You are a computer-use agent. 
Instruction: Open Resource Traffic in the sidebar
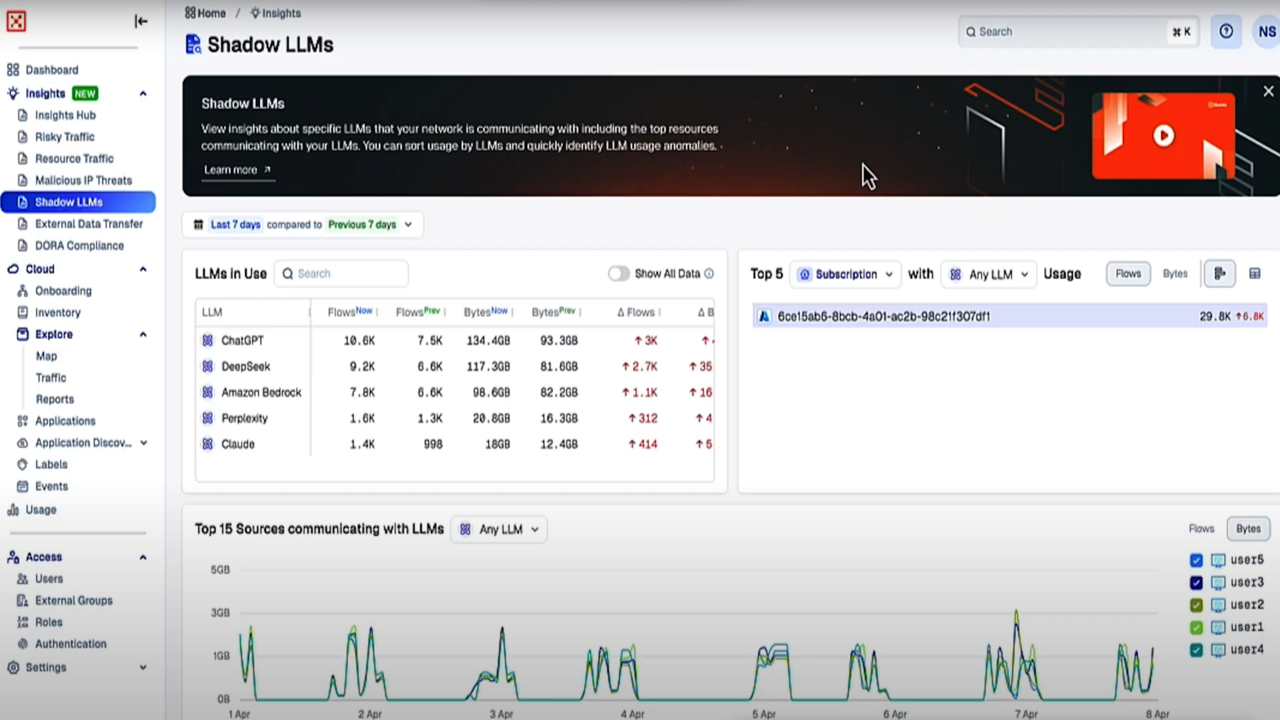pos(74,159)
